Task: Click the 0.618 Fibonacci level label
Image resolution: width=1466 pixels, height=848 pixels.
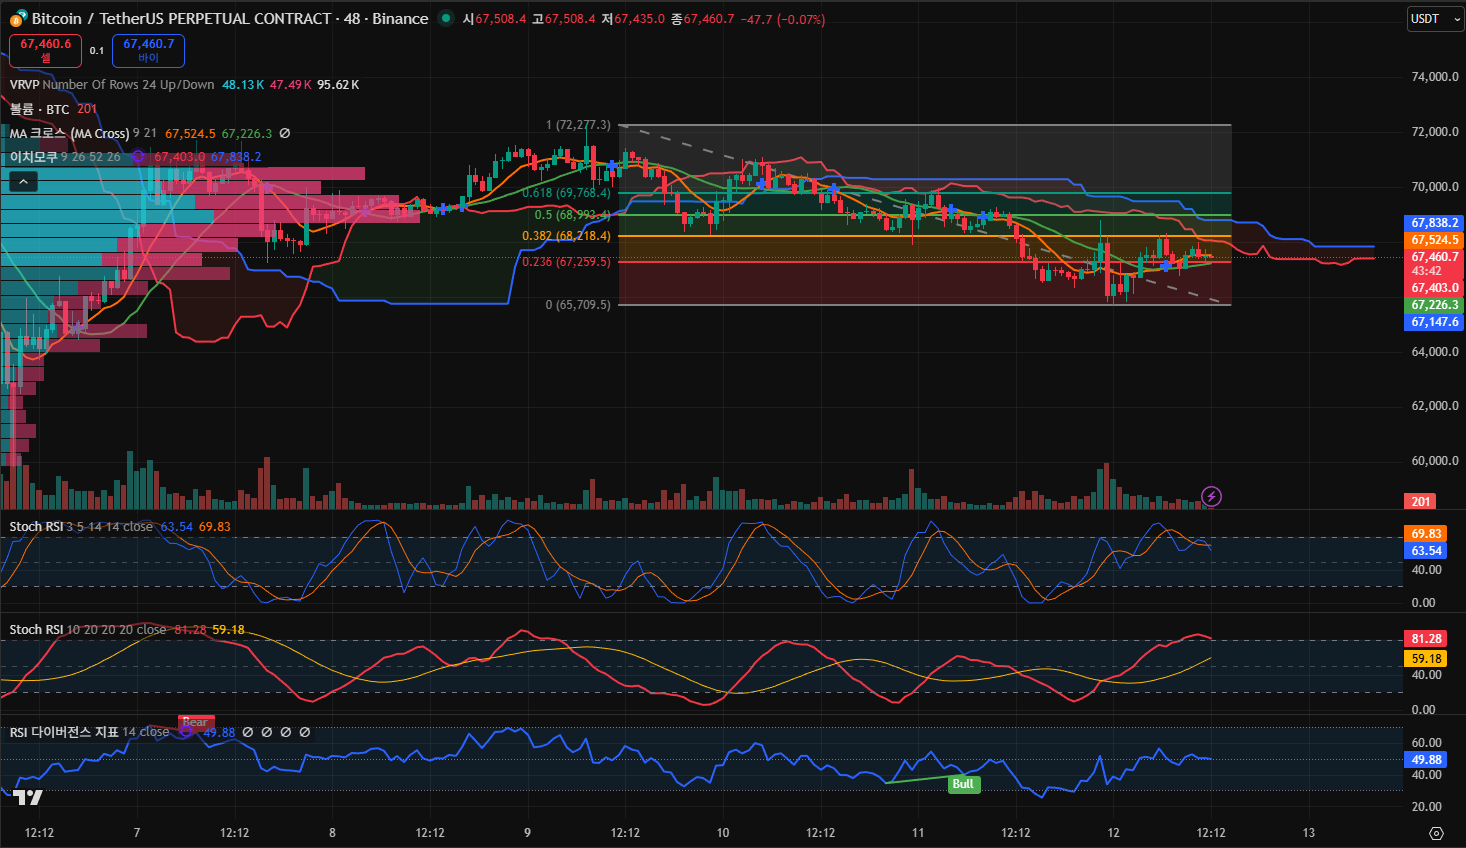Action: click(566, 193)
